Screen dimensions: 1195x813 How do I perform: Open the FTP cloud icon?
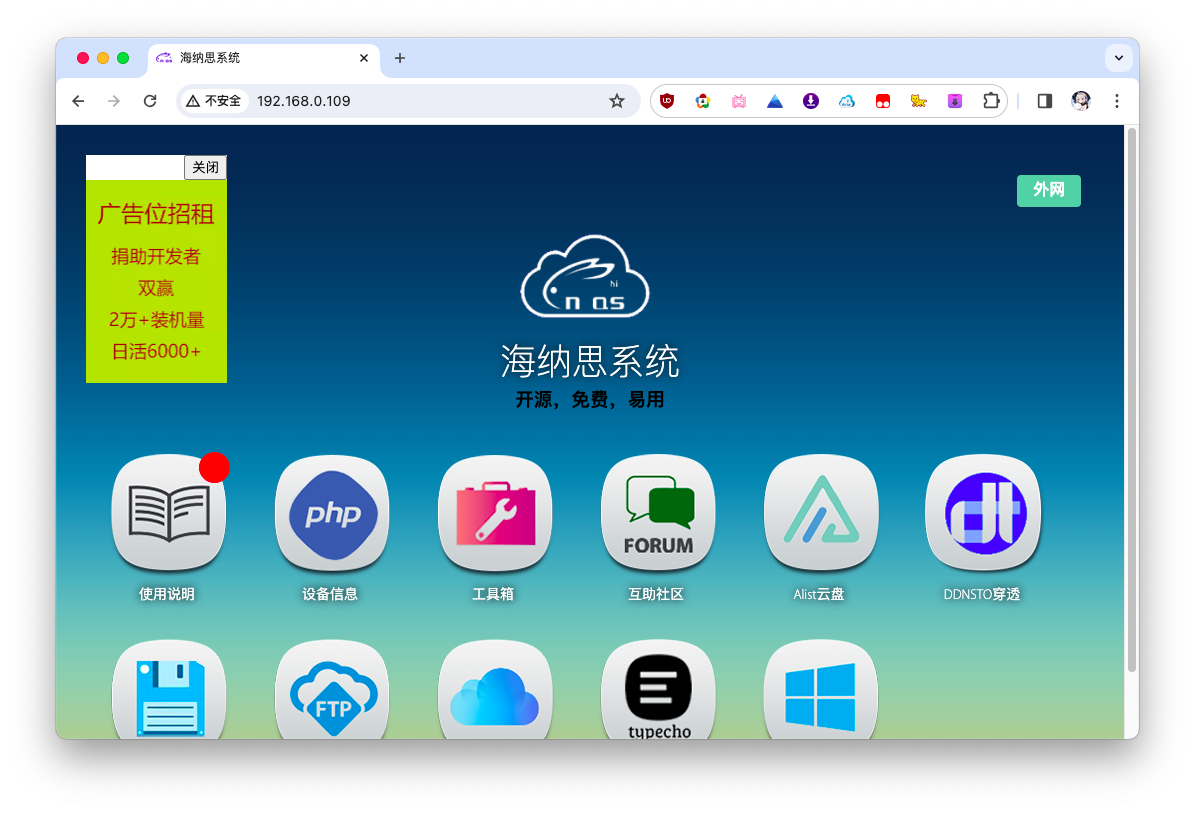coord(332,692)
